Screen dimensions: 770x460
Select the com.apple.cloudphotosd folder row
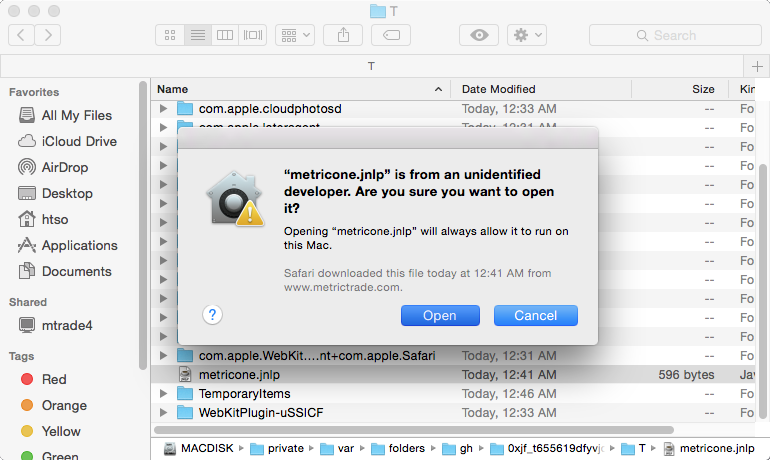[453, 108]
